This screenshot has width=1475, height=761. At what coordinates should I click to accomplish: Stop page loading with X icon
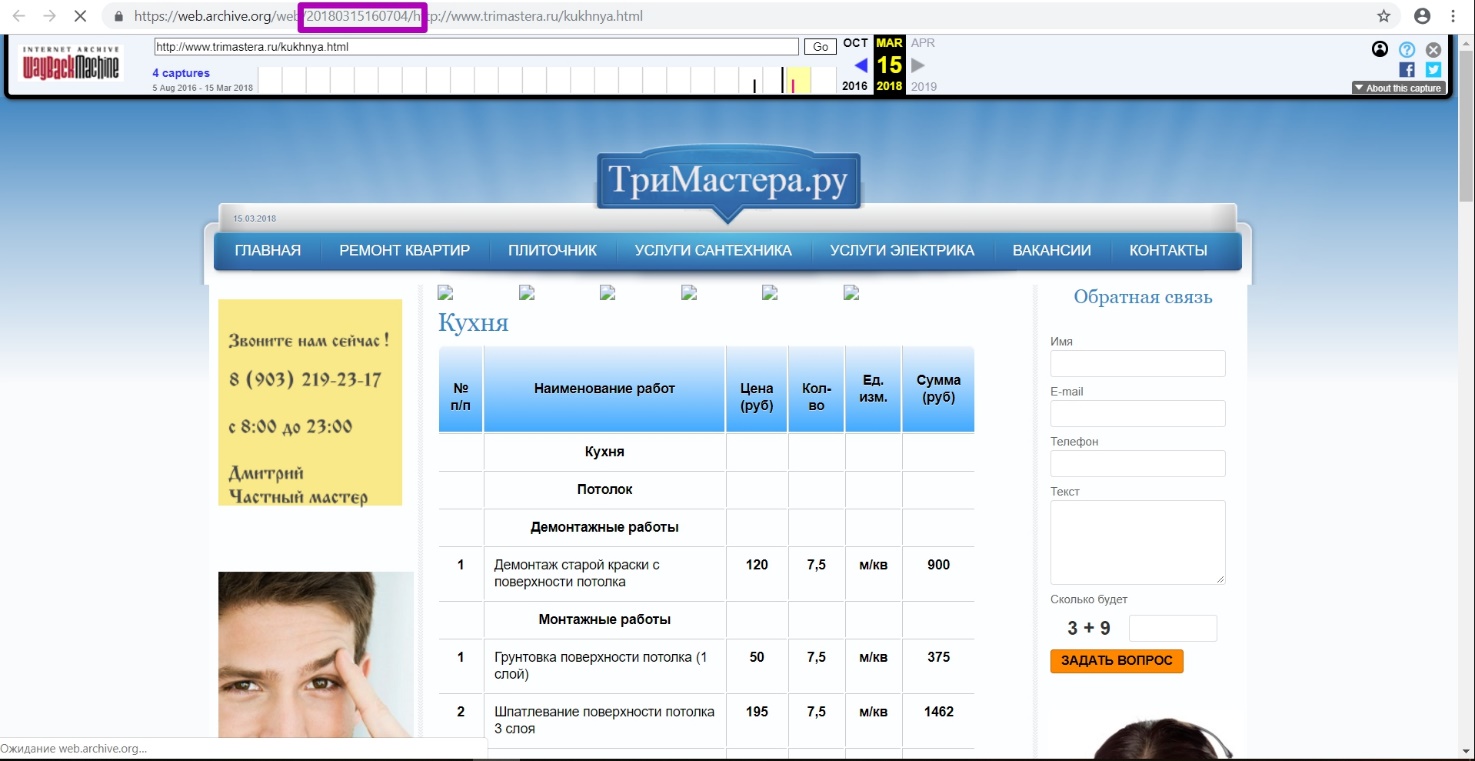[82, 17]
